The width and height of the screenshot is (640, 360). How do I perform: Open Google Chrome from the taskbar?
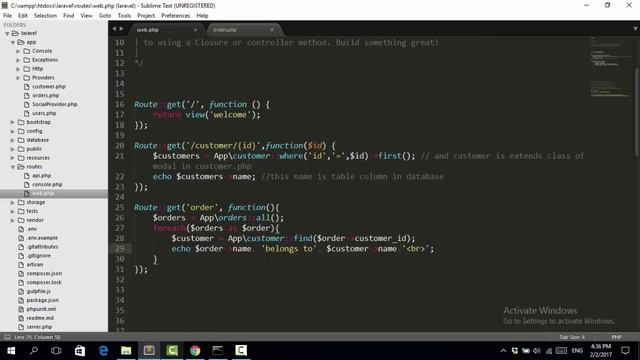(195, 351)
